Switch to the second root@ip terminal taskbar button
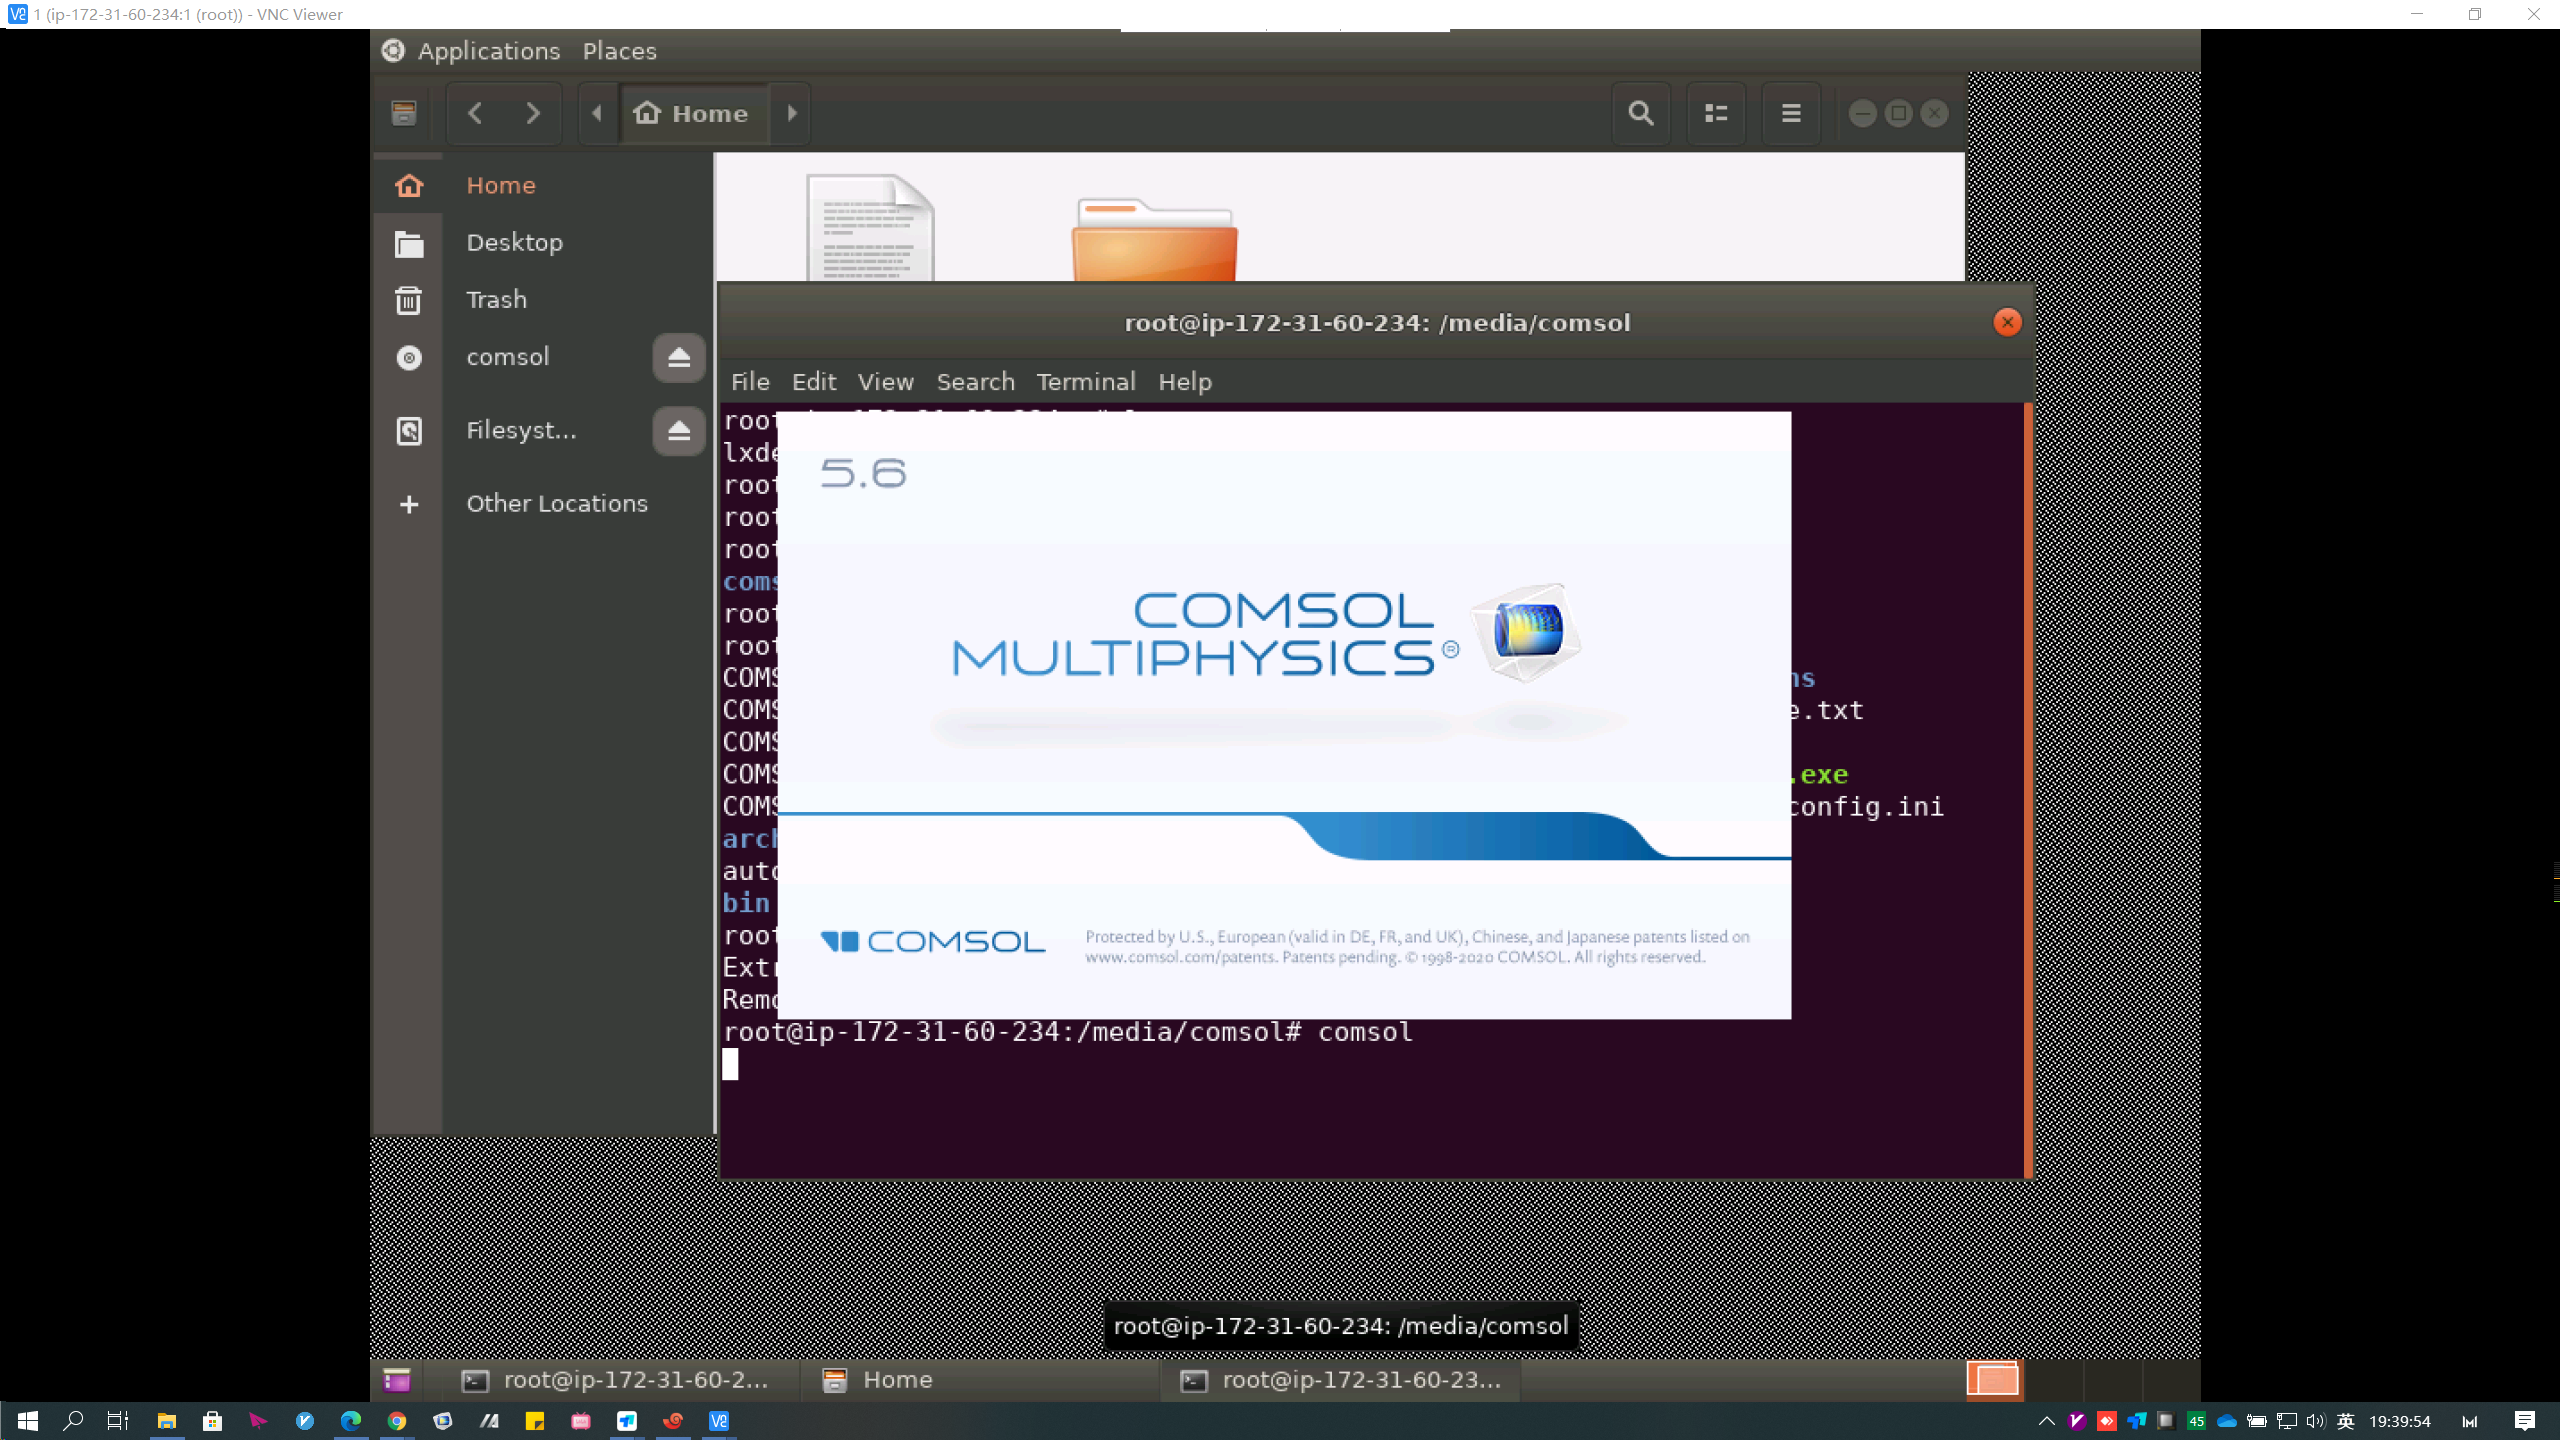This screenshot has height=1440, width=2560. point(1340,1380)
